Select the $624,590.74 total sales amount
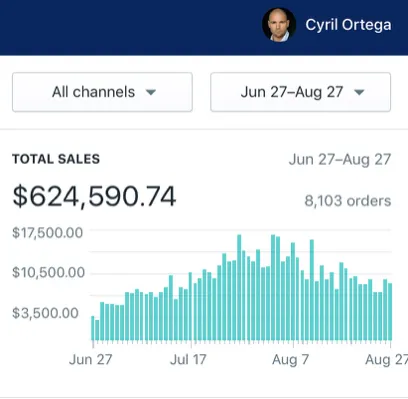Screen dimensions: 408x399 [94, 197]
